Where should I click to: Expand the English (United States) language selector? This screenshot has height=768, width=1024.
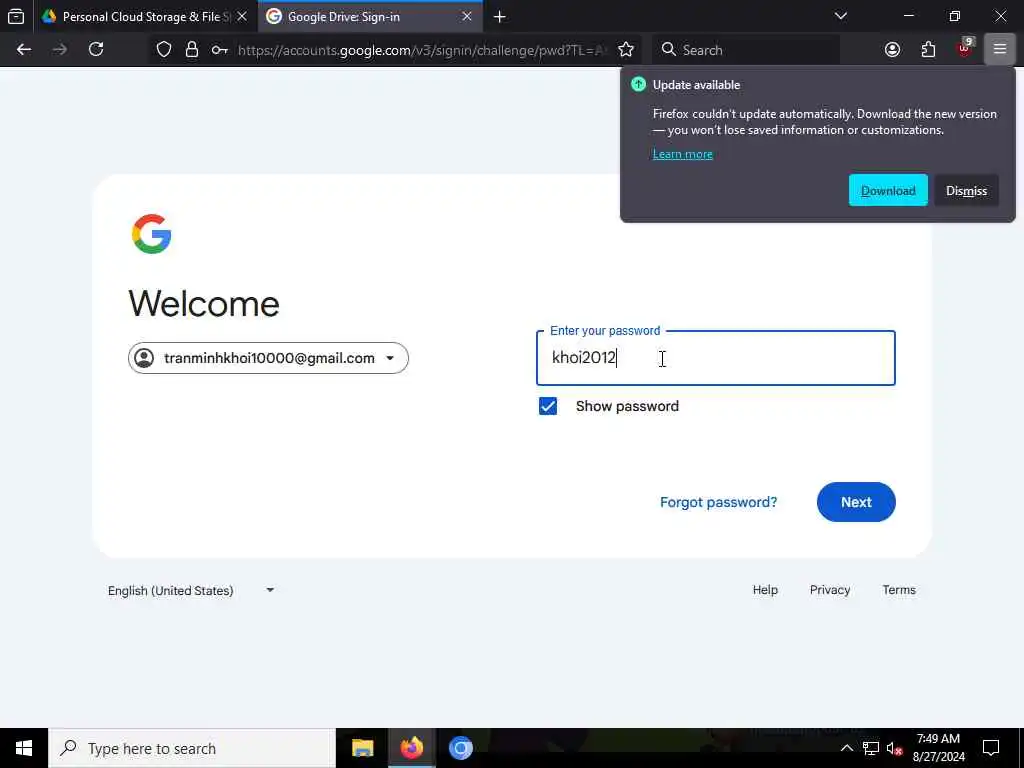191,590
